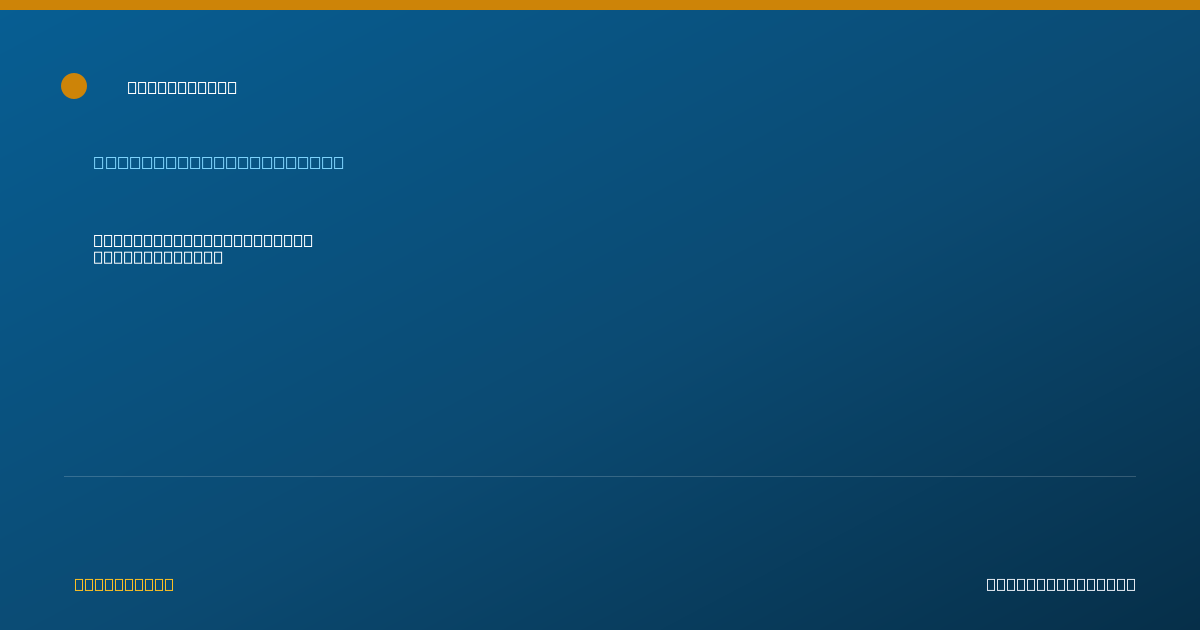1200x630 pixels.
Task: Open the yellow footer link at bottom left
Action: click(x=124, y=584)
